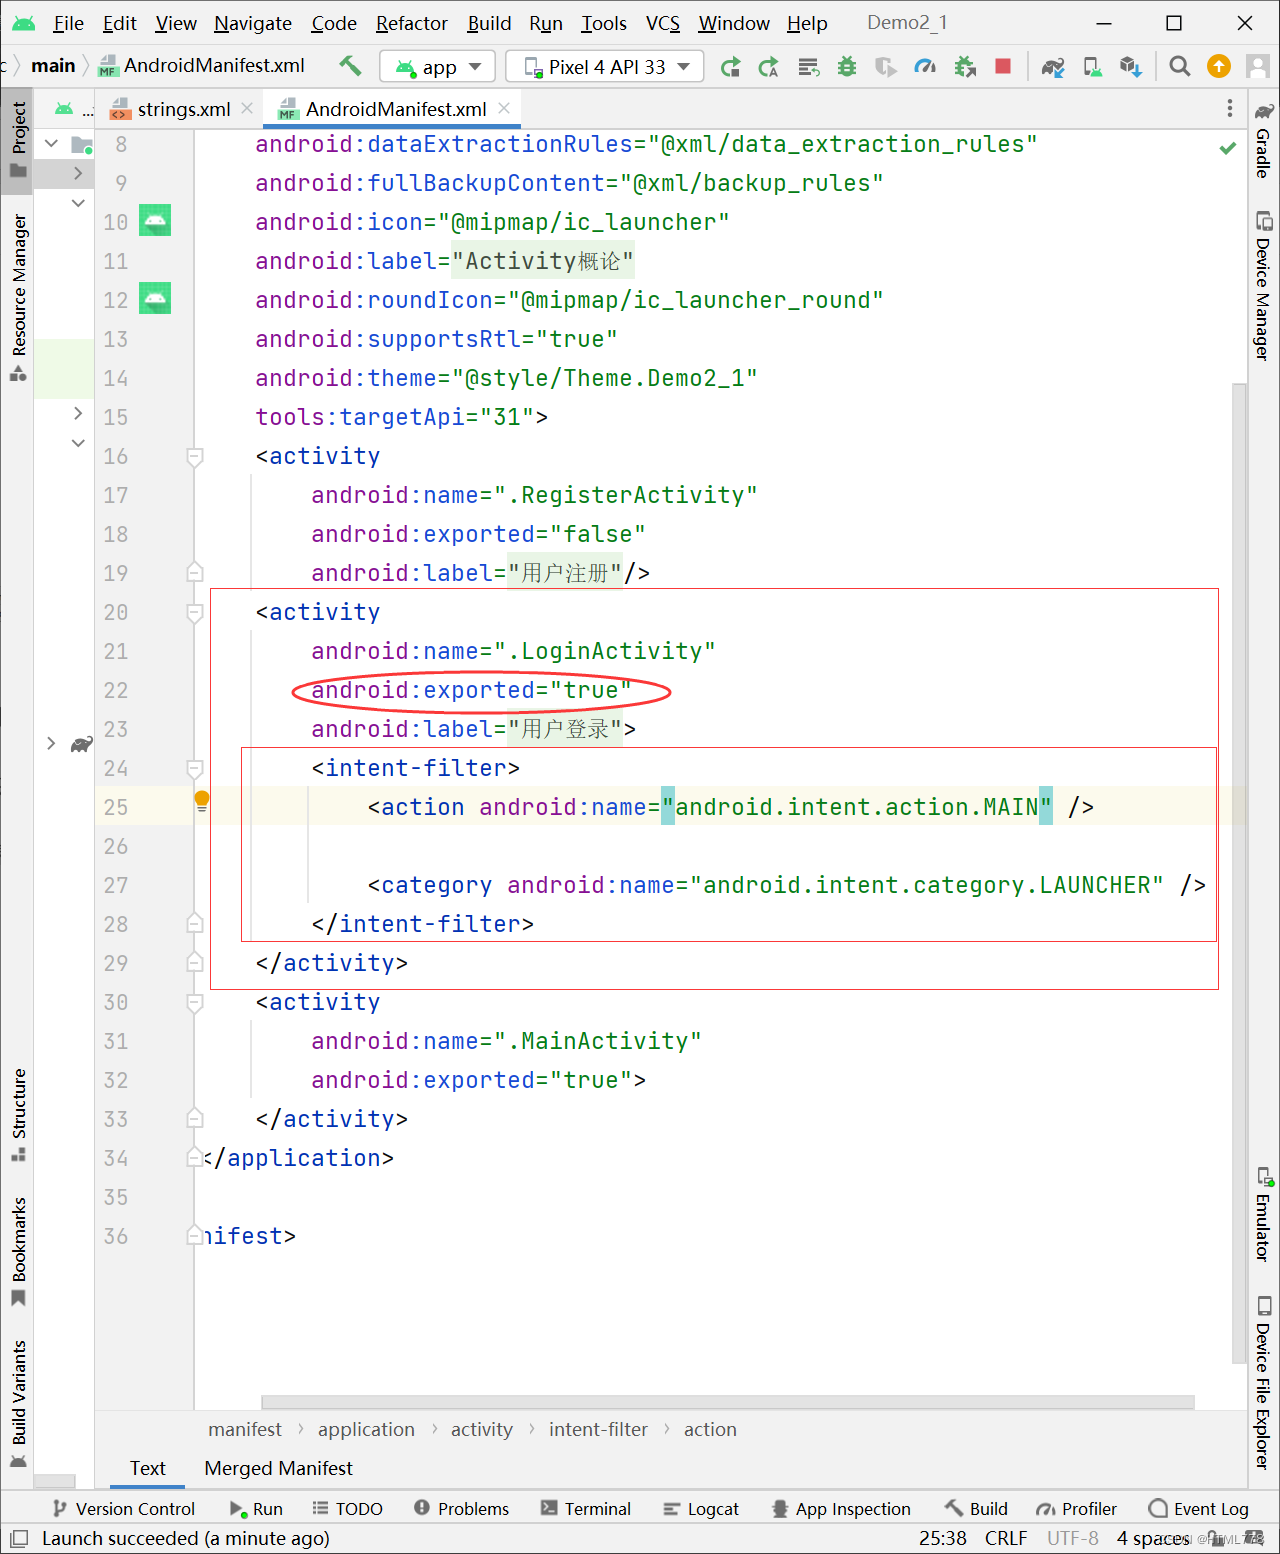Click the green inspection checkmark indicator
This screenshot has width=1280, height=1554.
(x=1228, y=148)
